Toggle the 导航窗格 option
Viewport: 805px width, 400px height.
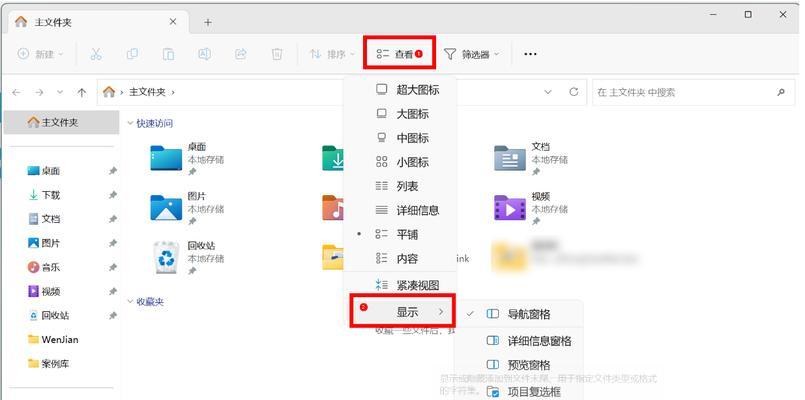[519, 314]
